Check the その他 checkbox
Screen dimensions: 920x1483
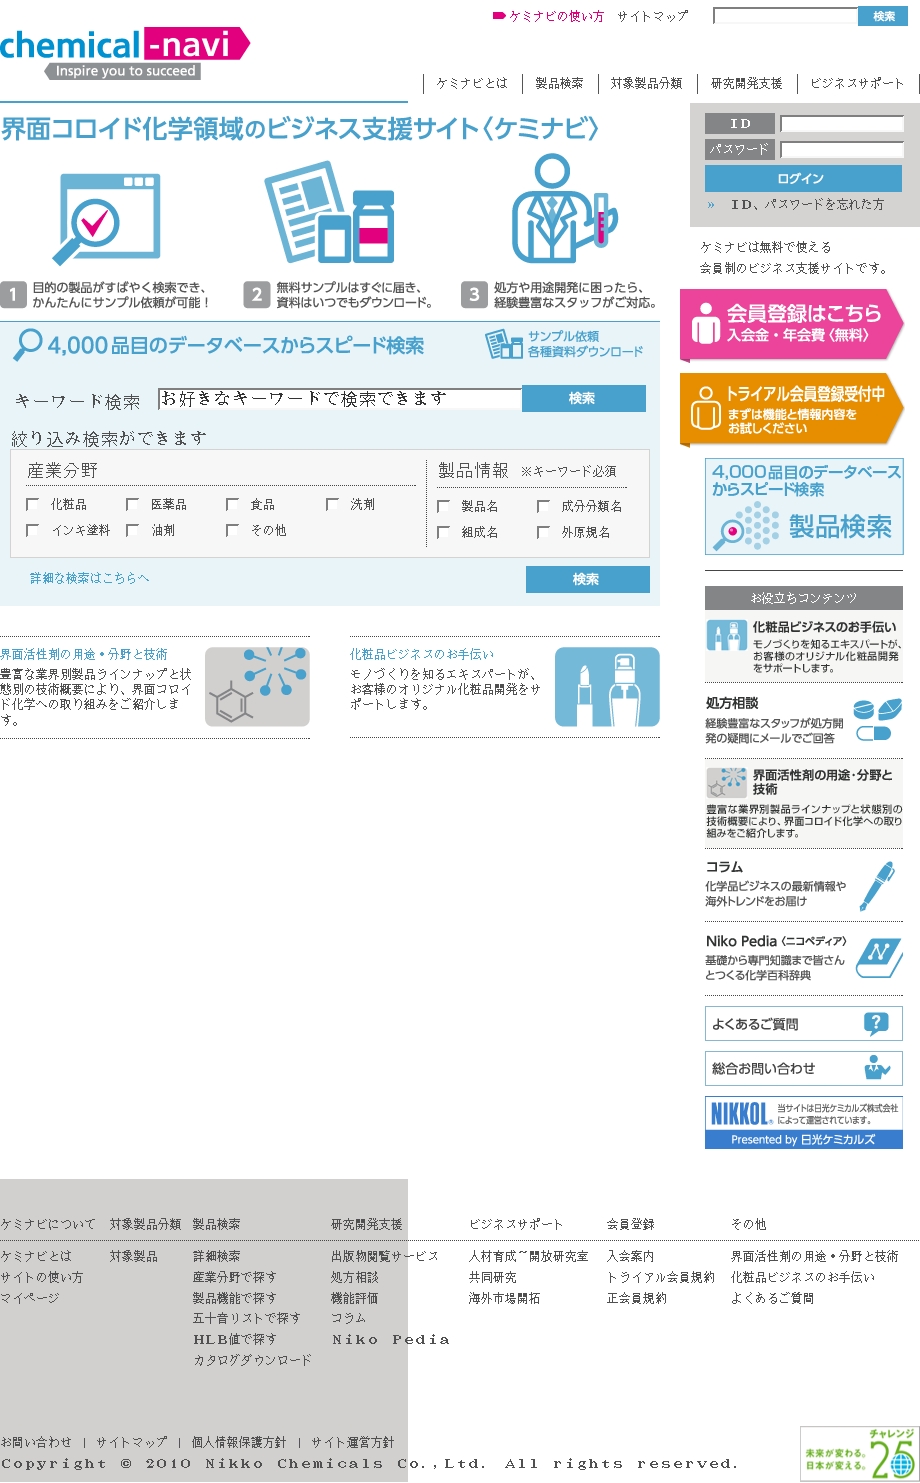[x=233, y=530]
